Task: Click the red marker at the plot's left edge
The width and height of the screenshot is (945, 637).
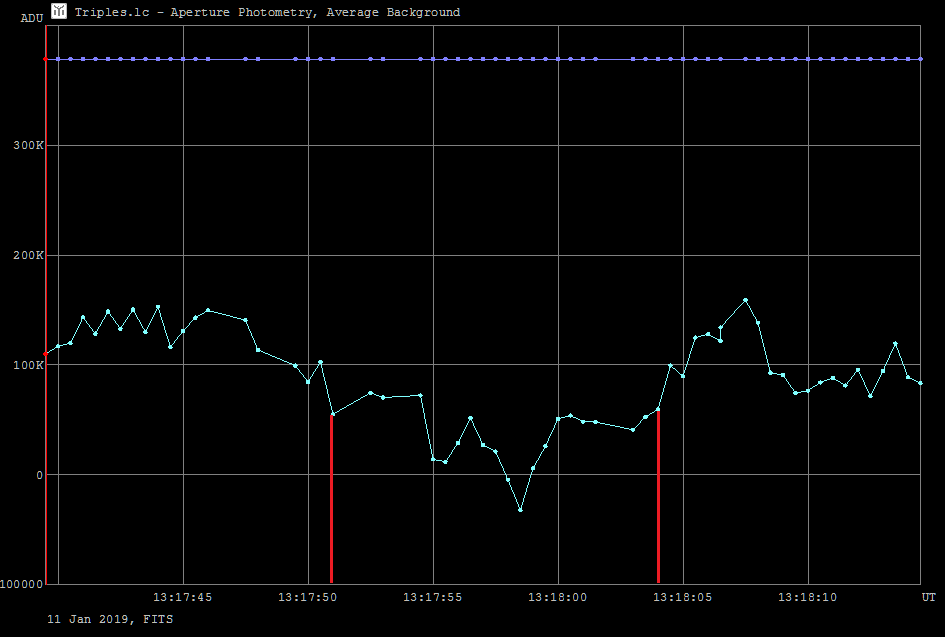Action: coord(46,304)
